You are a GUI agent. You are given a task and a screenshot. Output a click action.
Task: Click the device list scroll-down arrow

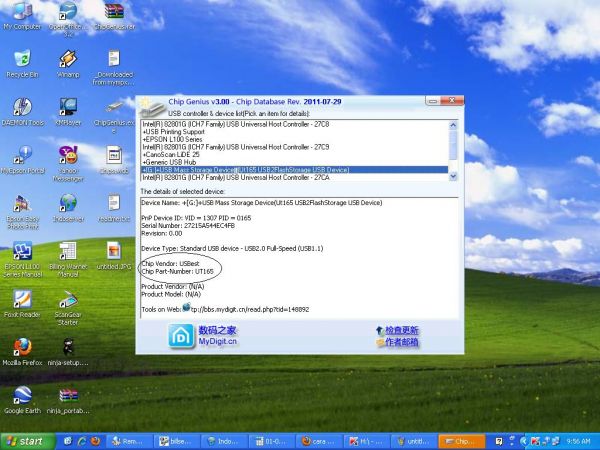[453, 176]
